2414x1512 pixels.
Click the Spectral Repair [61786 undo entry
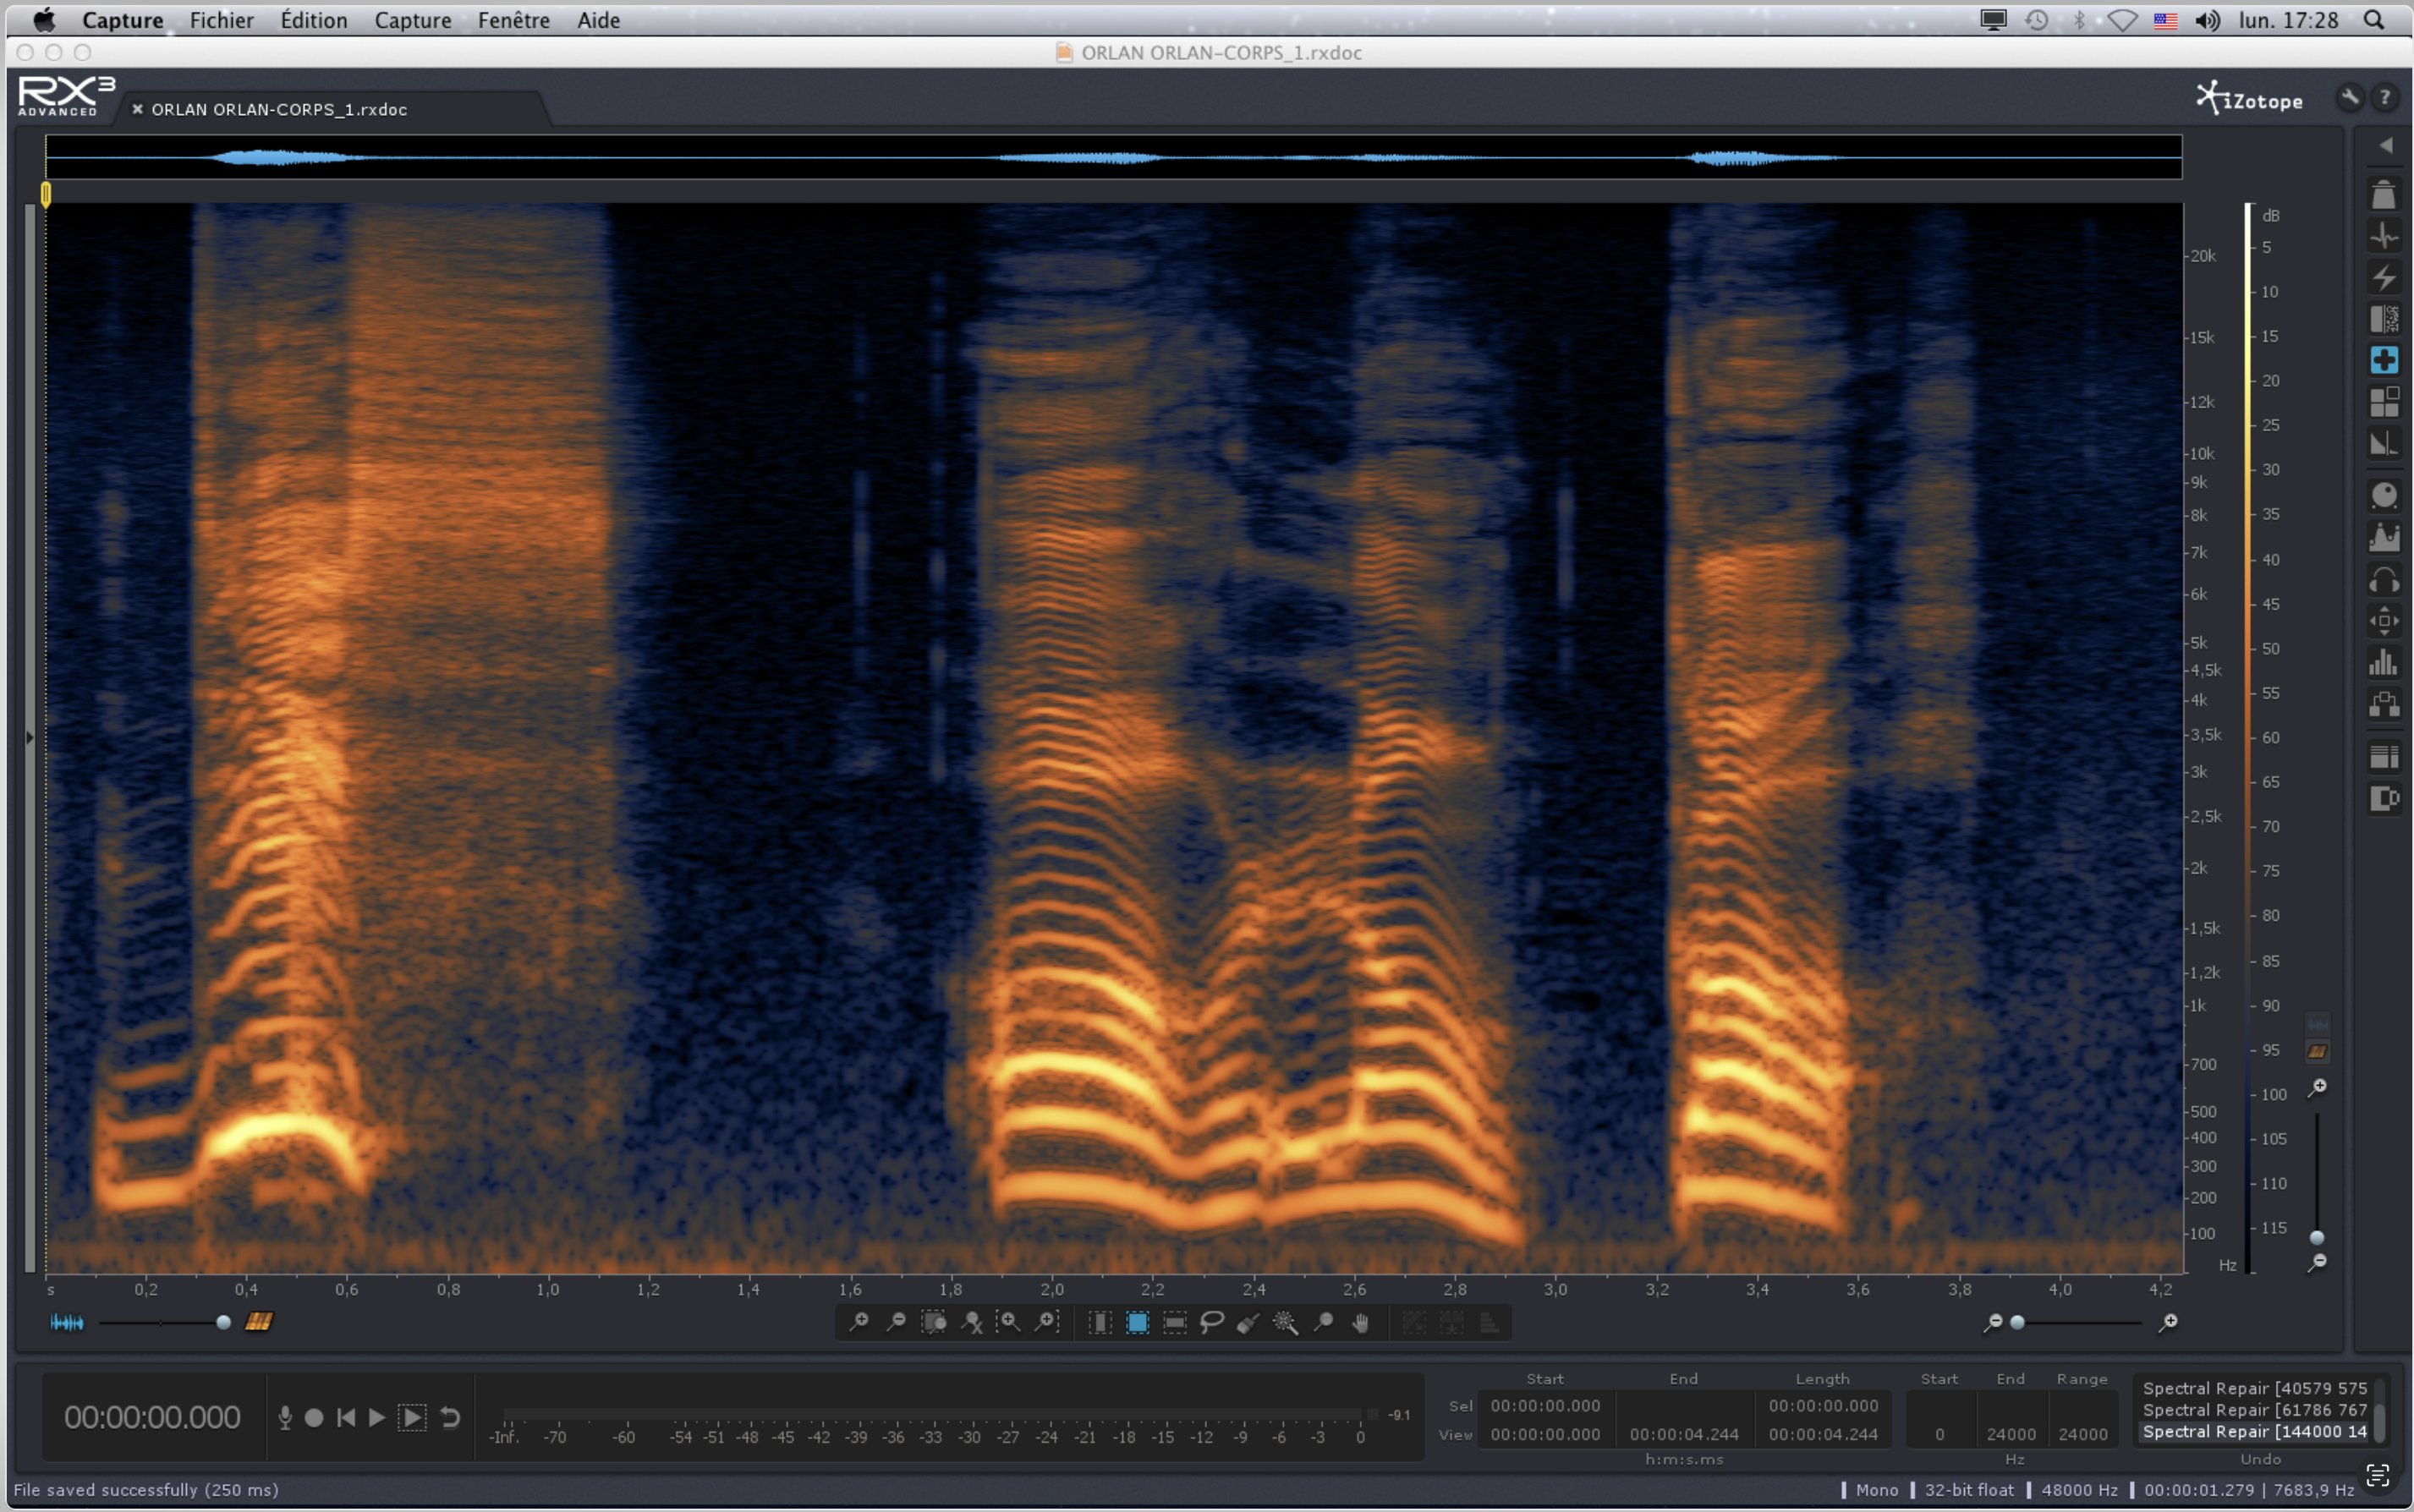coord(2254,1409)
